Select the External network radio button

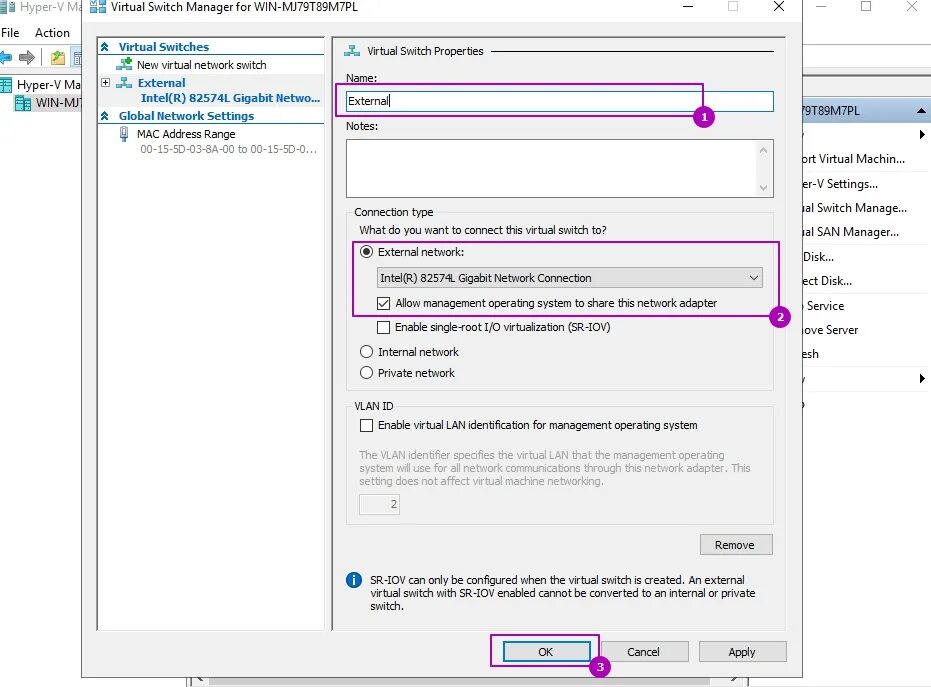tap(366, 252)
